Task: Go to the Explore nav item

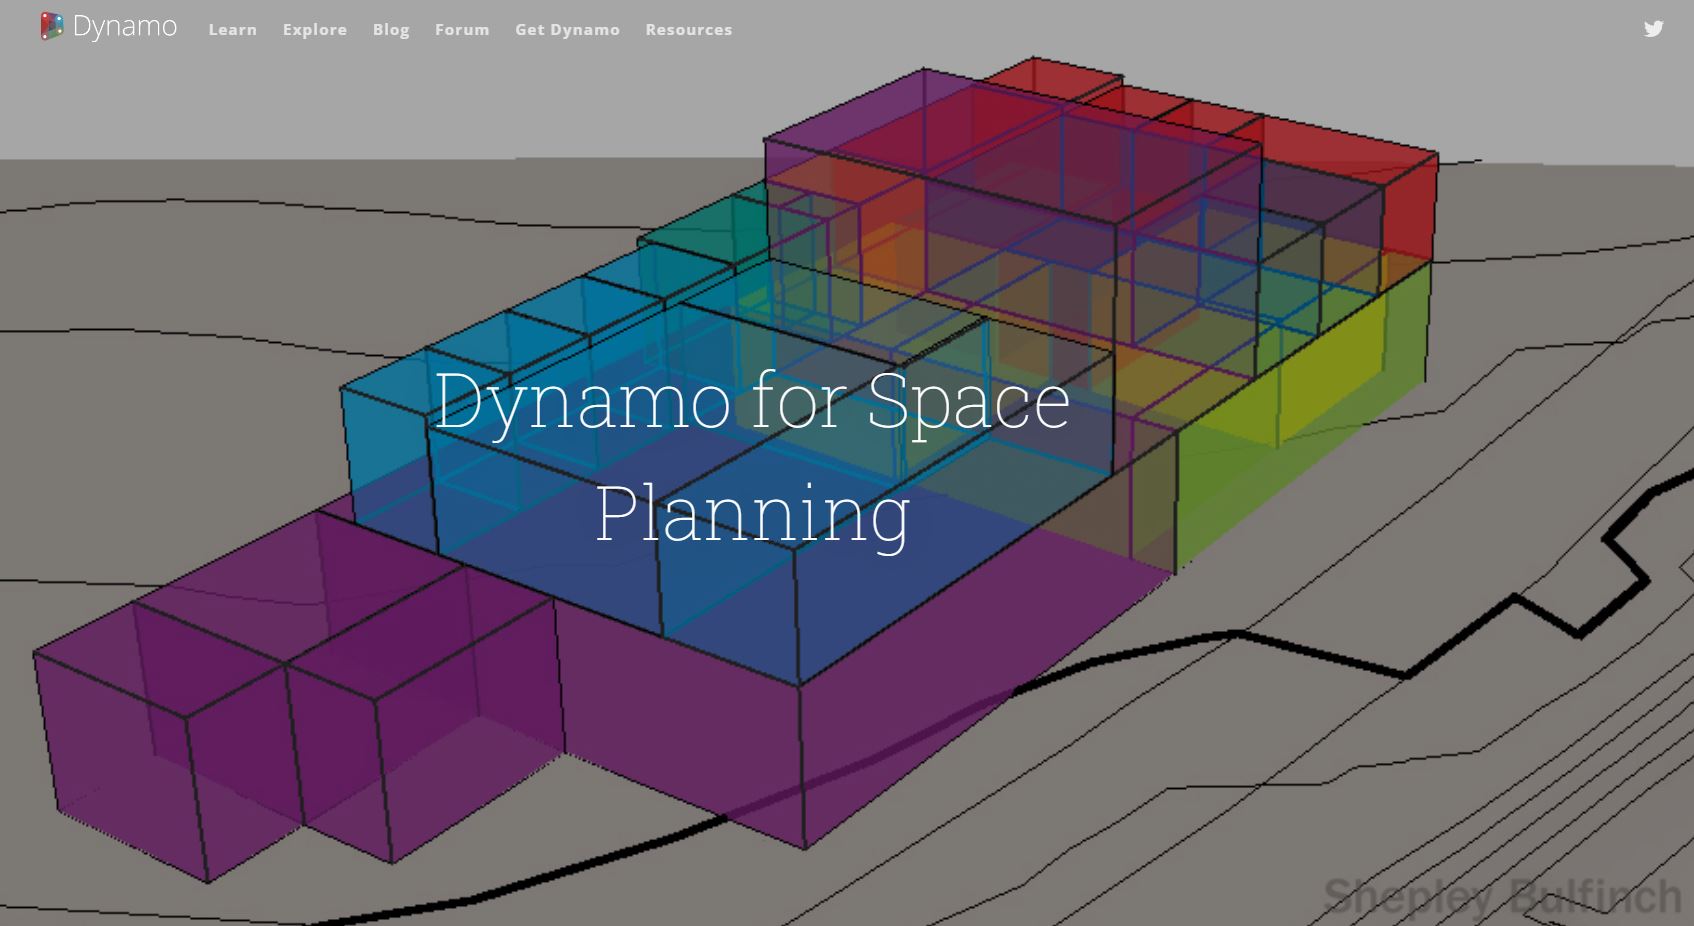Action: click(315, 30)
